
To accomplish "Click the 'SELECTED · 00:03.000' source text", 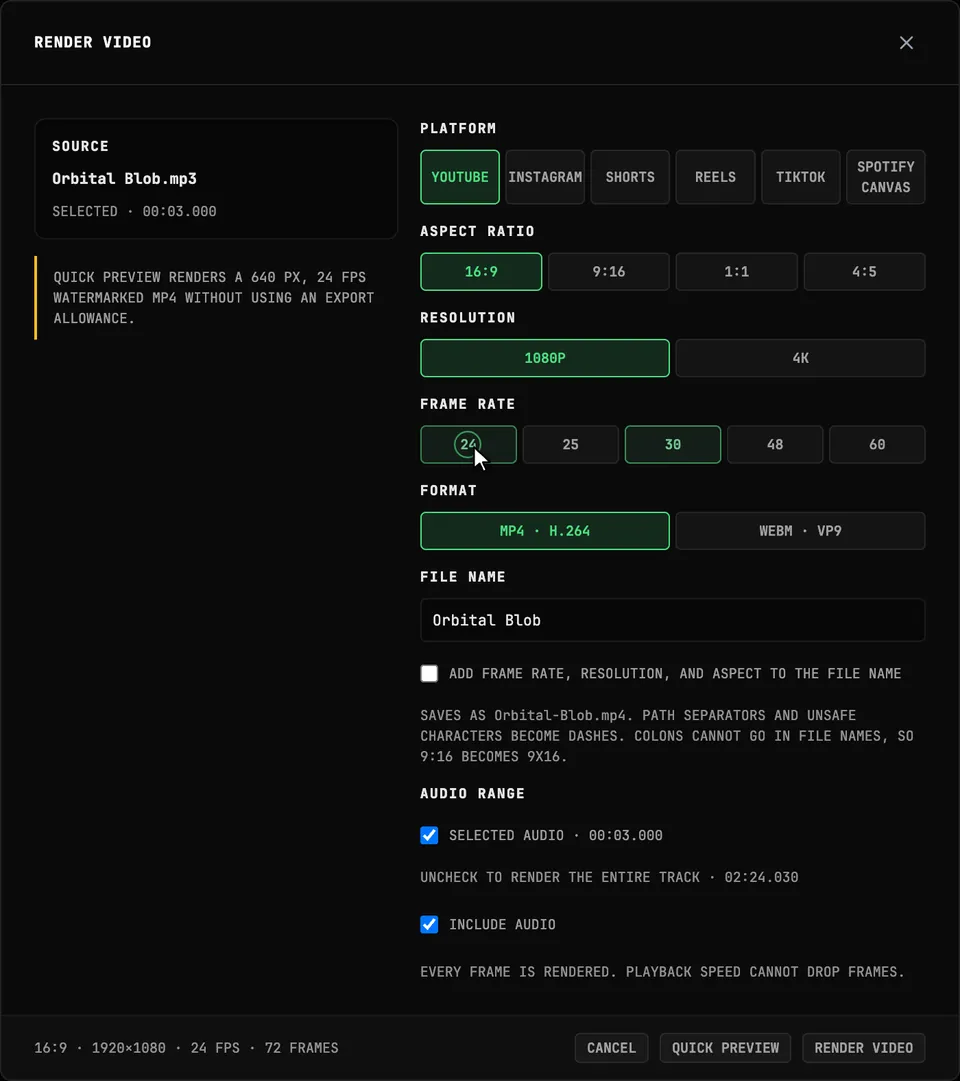I will tap(134, 212).
